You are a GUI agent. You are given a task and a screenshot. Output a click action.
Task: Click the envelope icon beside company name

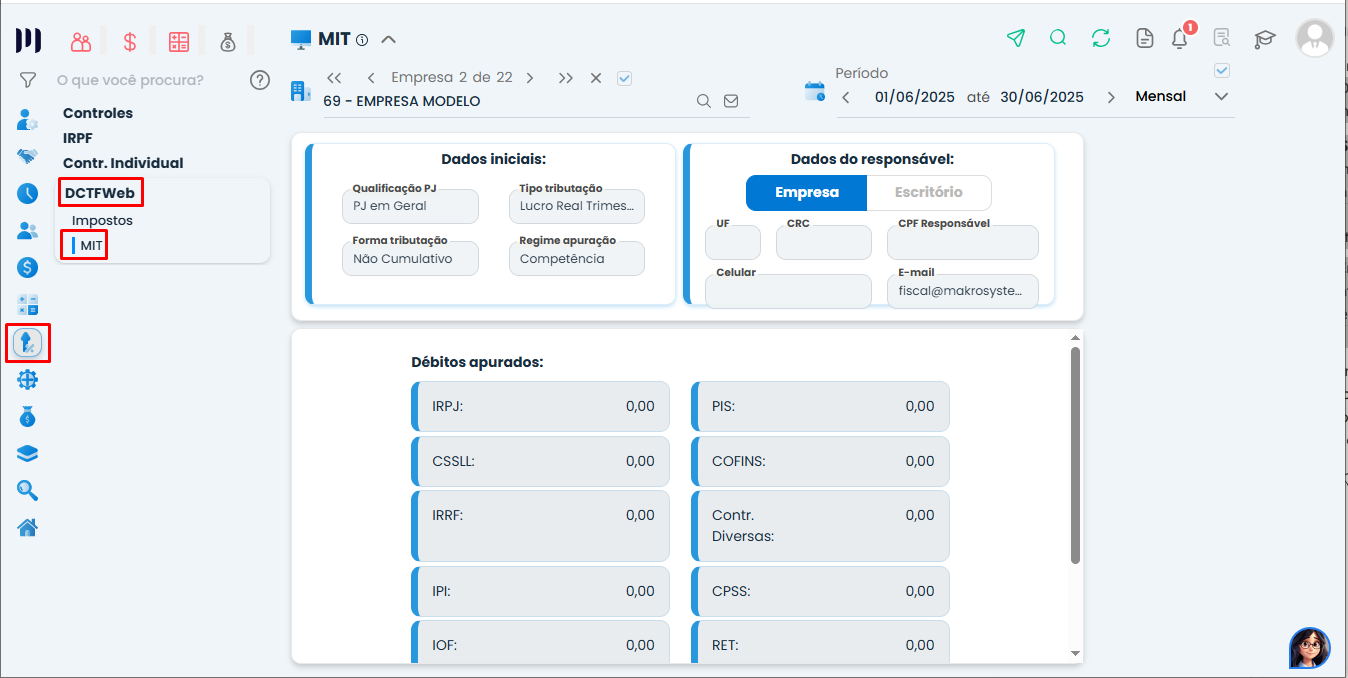[731, 101]
